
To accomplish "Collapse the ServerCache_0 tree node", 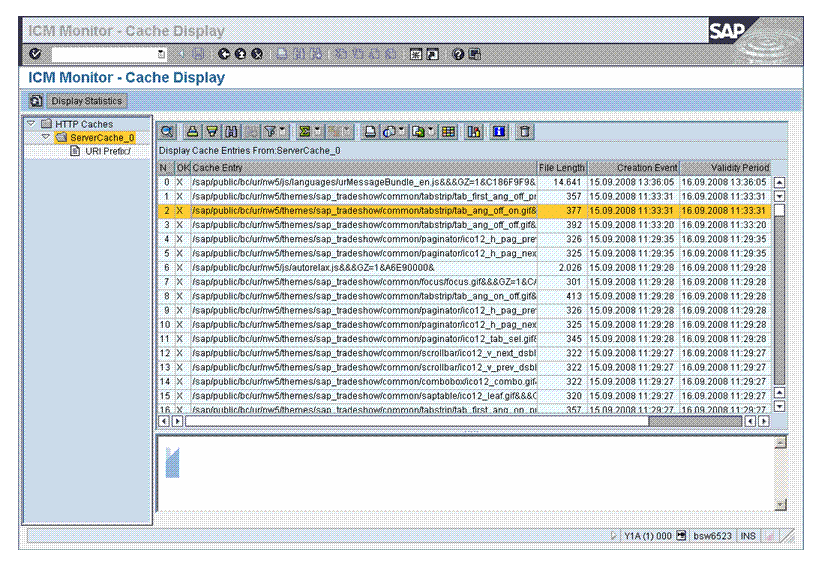I will (x=46, y=137).
